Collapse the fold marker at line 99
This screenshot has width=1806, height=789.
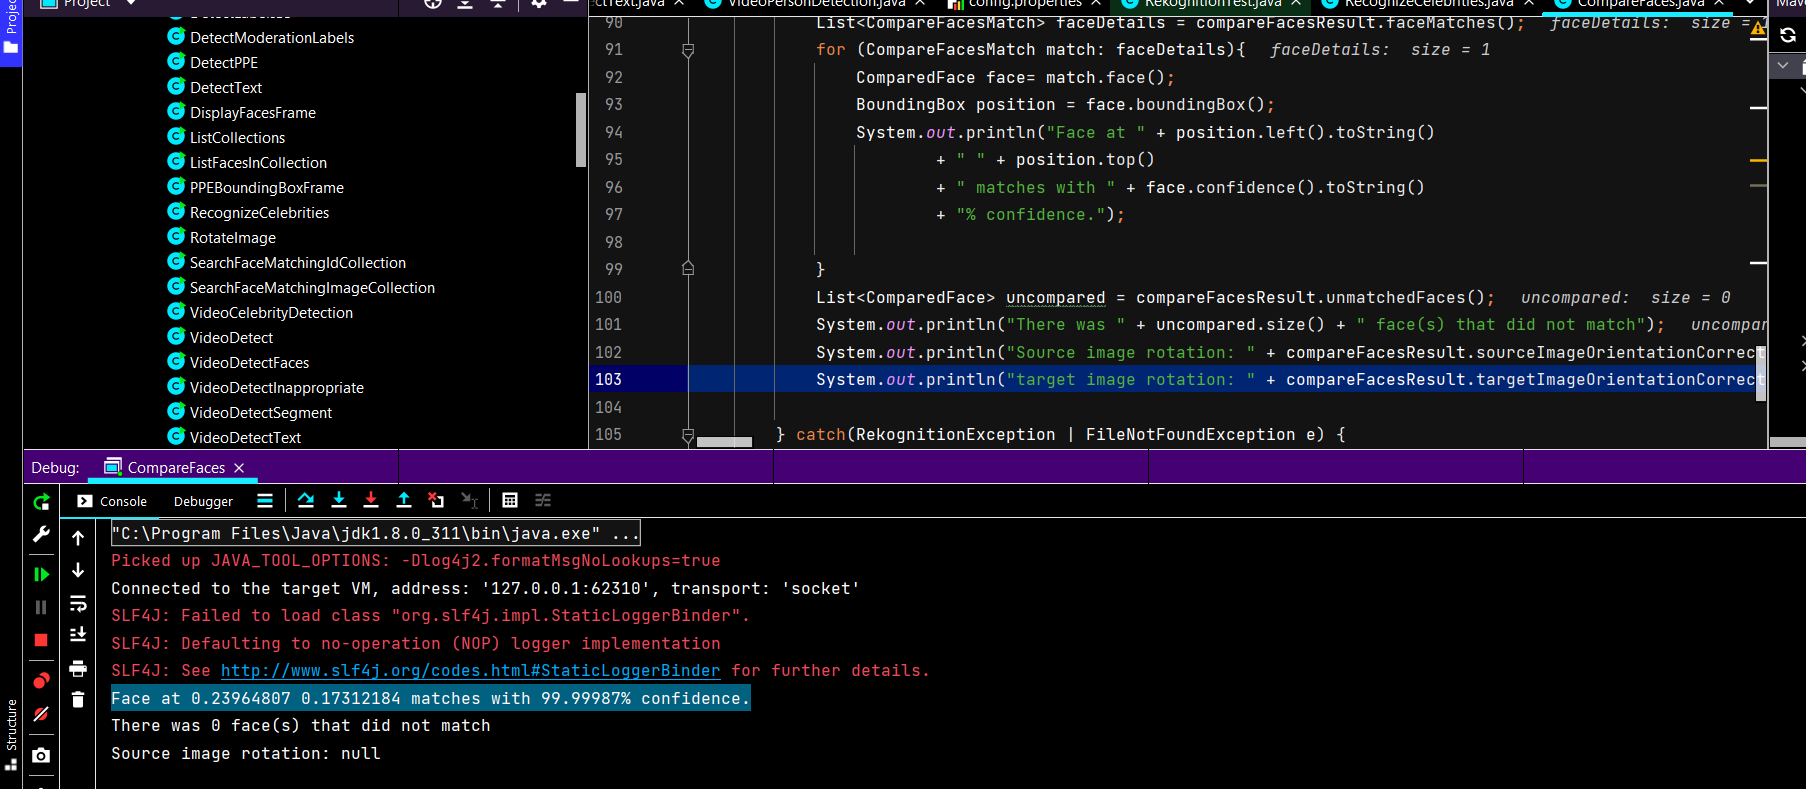(x=688, y=269)
